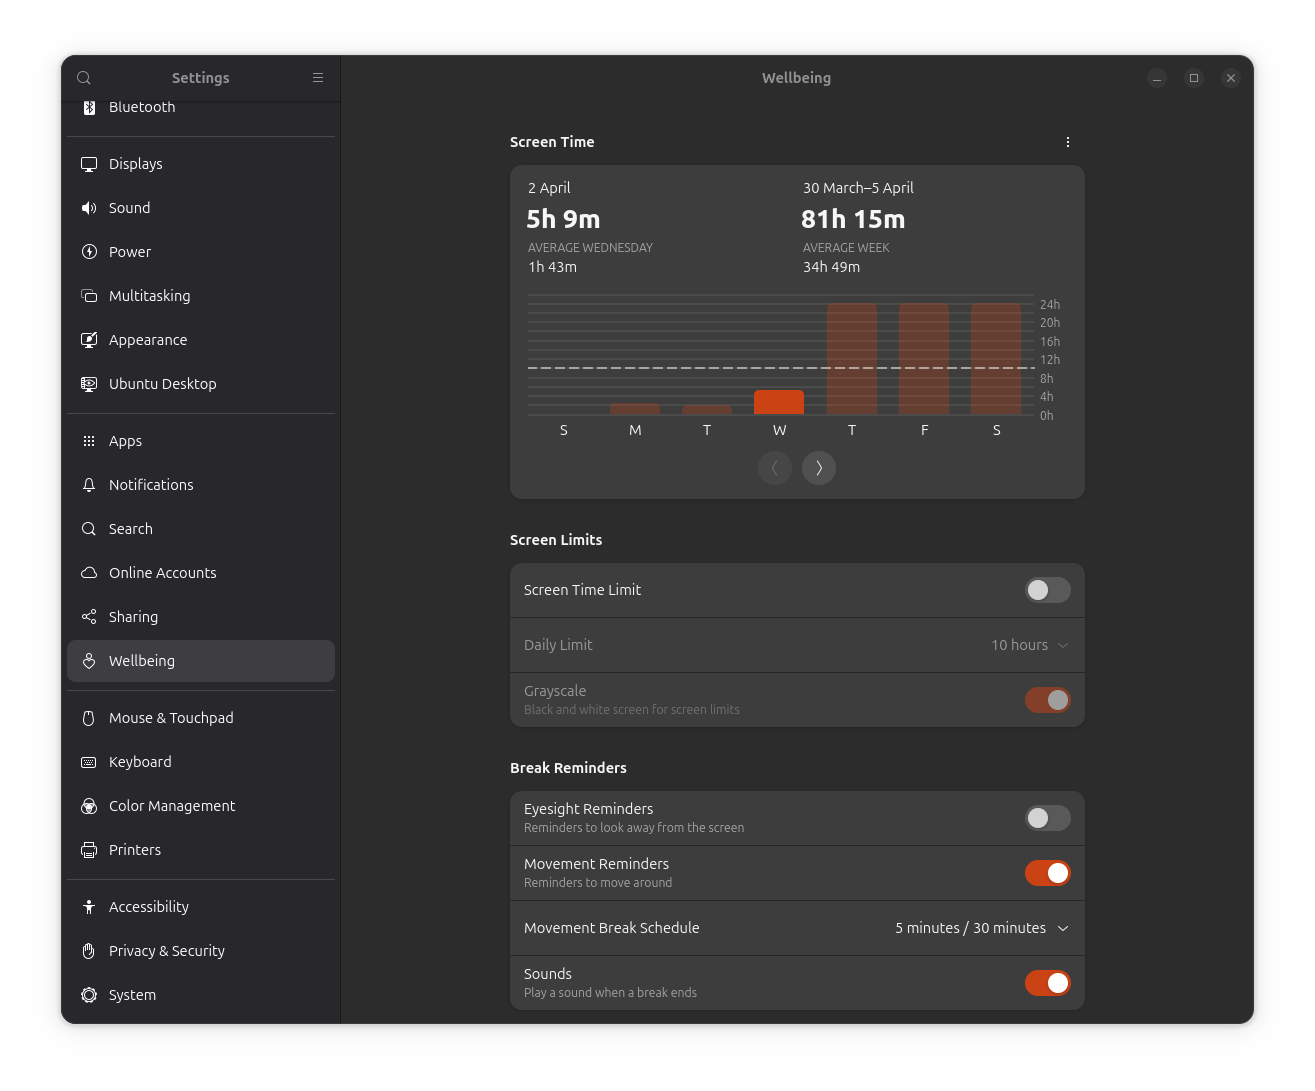Viewport: 1315px width, 1091px height.
Task: Open the Daily Limit dropdown
Action: pyautogui.click(x=1028, y=645)
